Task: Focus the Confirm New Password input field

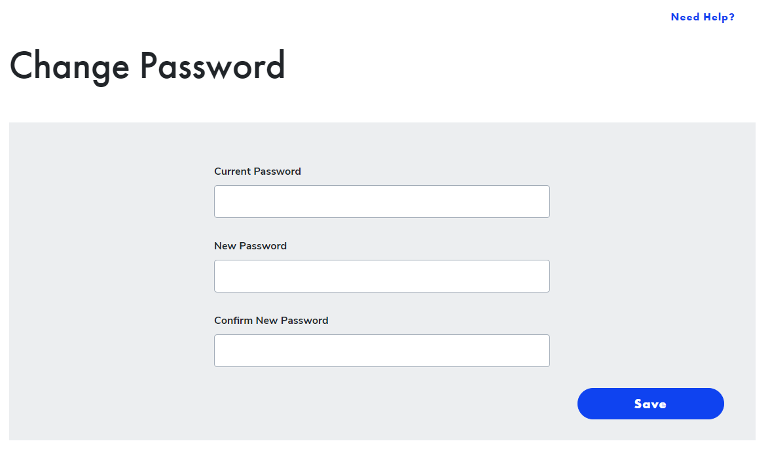Action: (381, 350)
